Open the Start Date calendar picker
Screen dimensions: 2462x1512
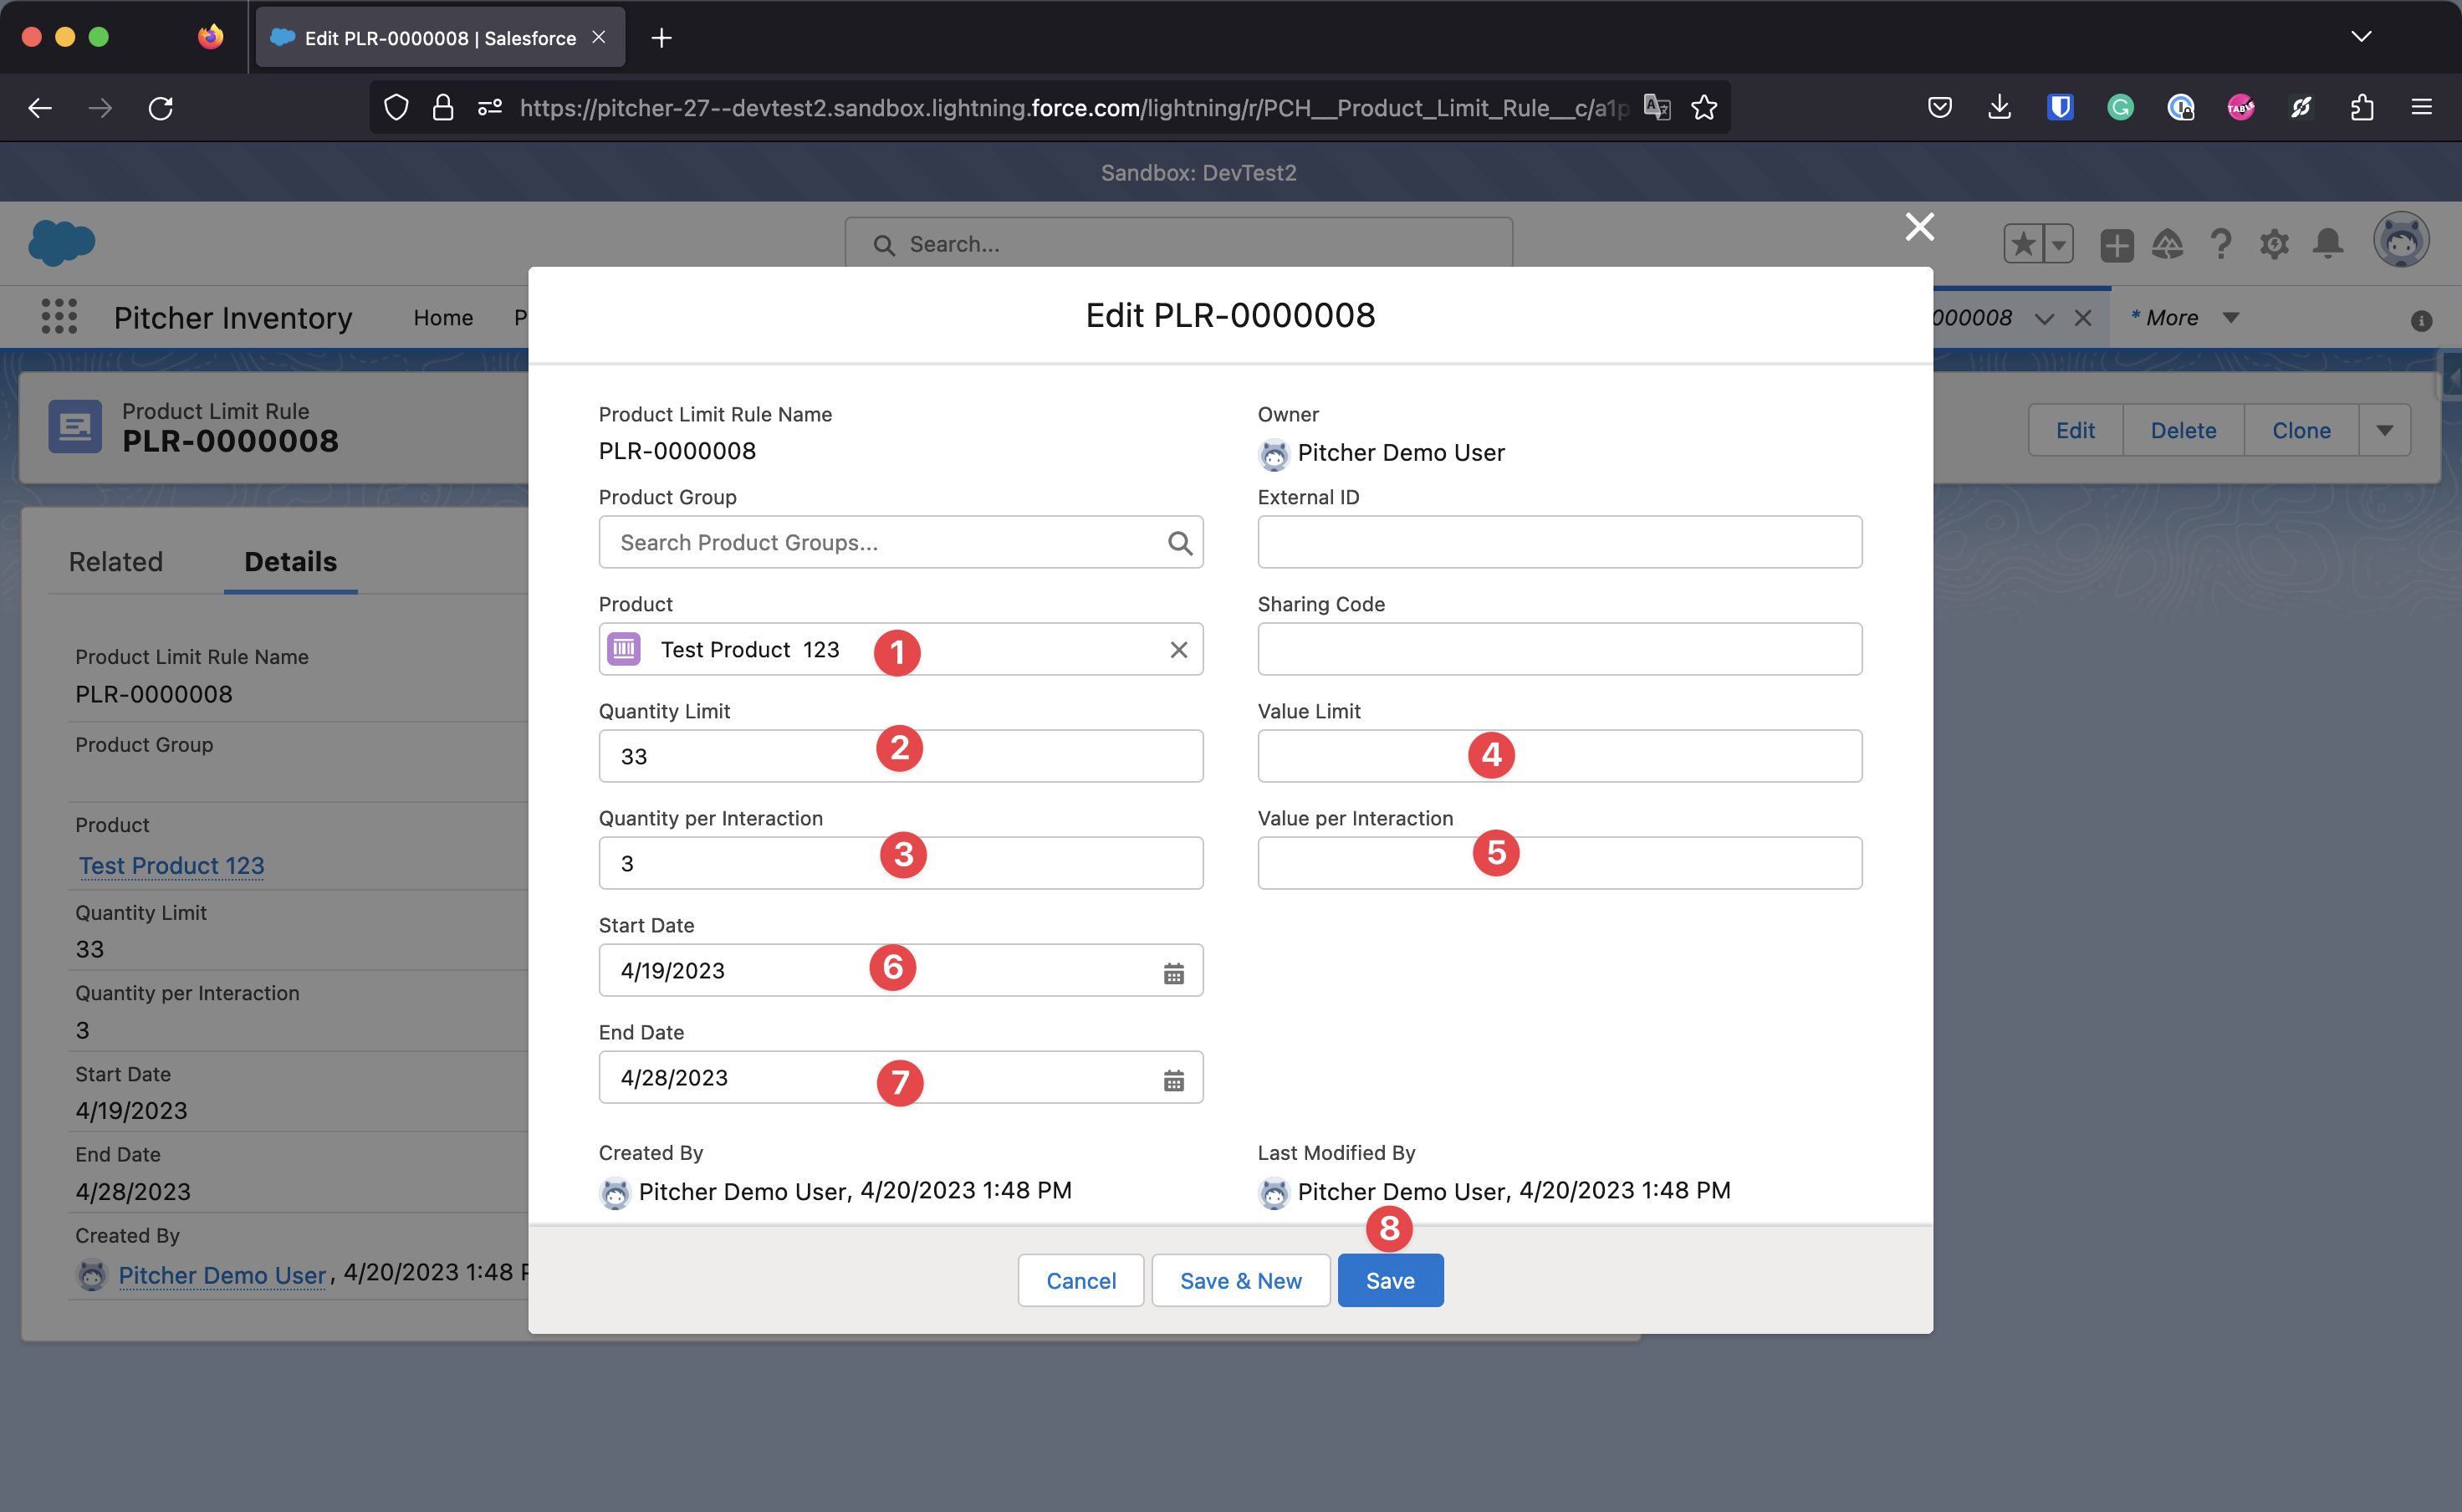(1175, 970)
